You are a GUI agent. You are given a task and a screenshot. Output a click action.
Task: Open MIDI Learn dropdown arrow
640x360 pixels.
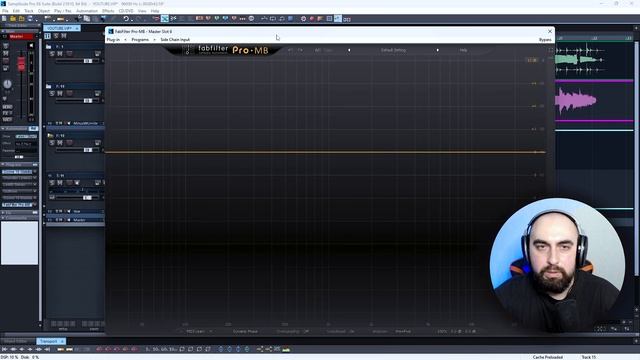point(211,331)
